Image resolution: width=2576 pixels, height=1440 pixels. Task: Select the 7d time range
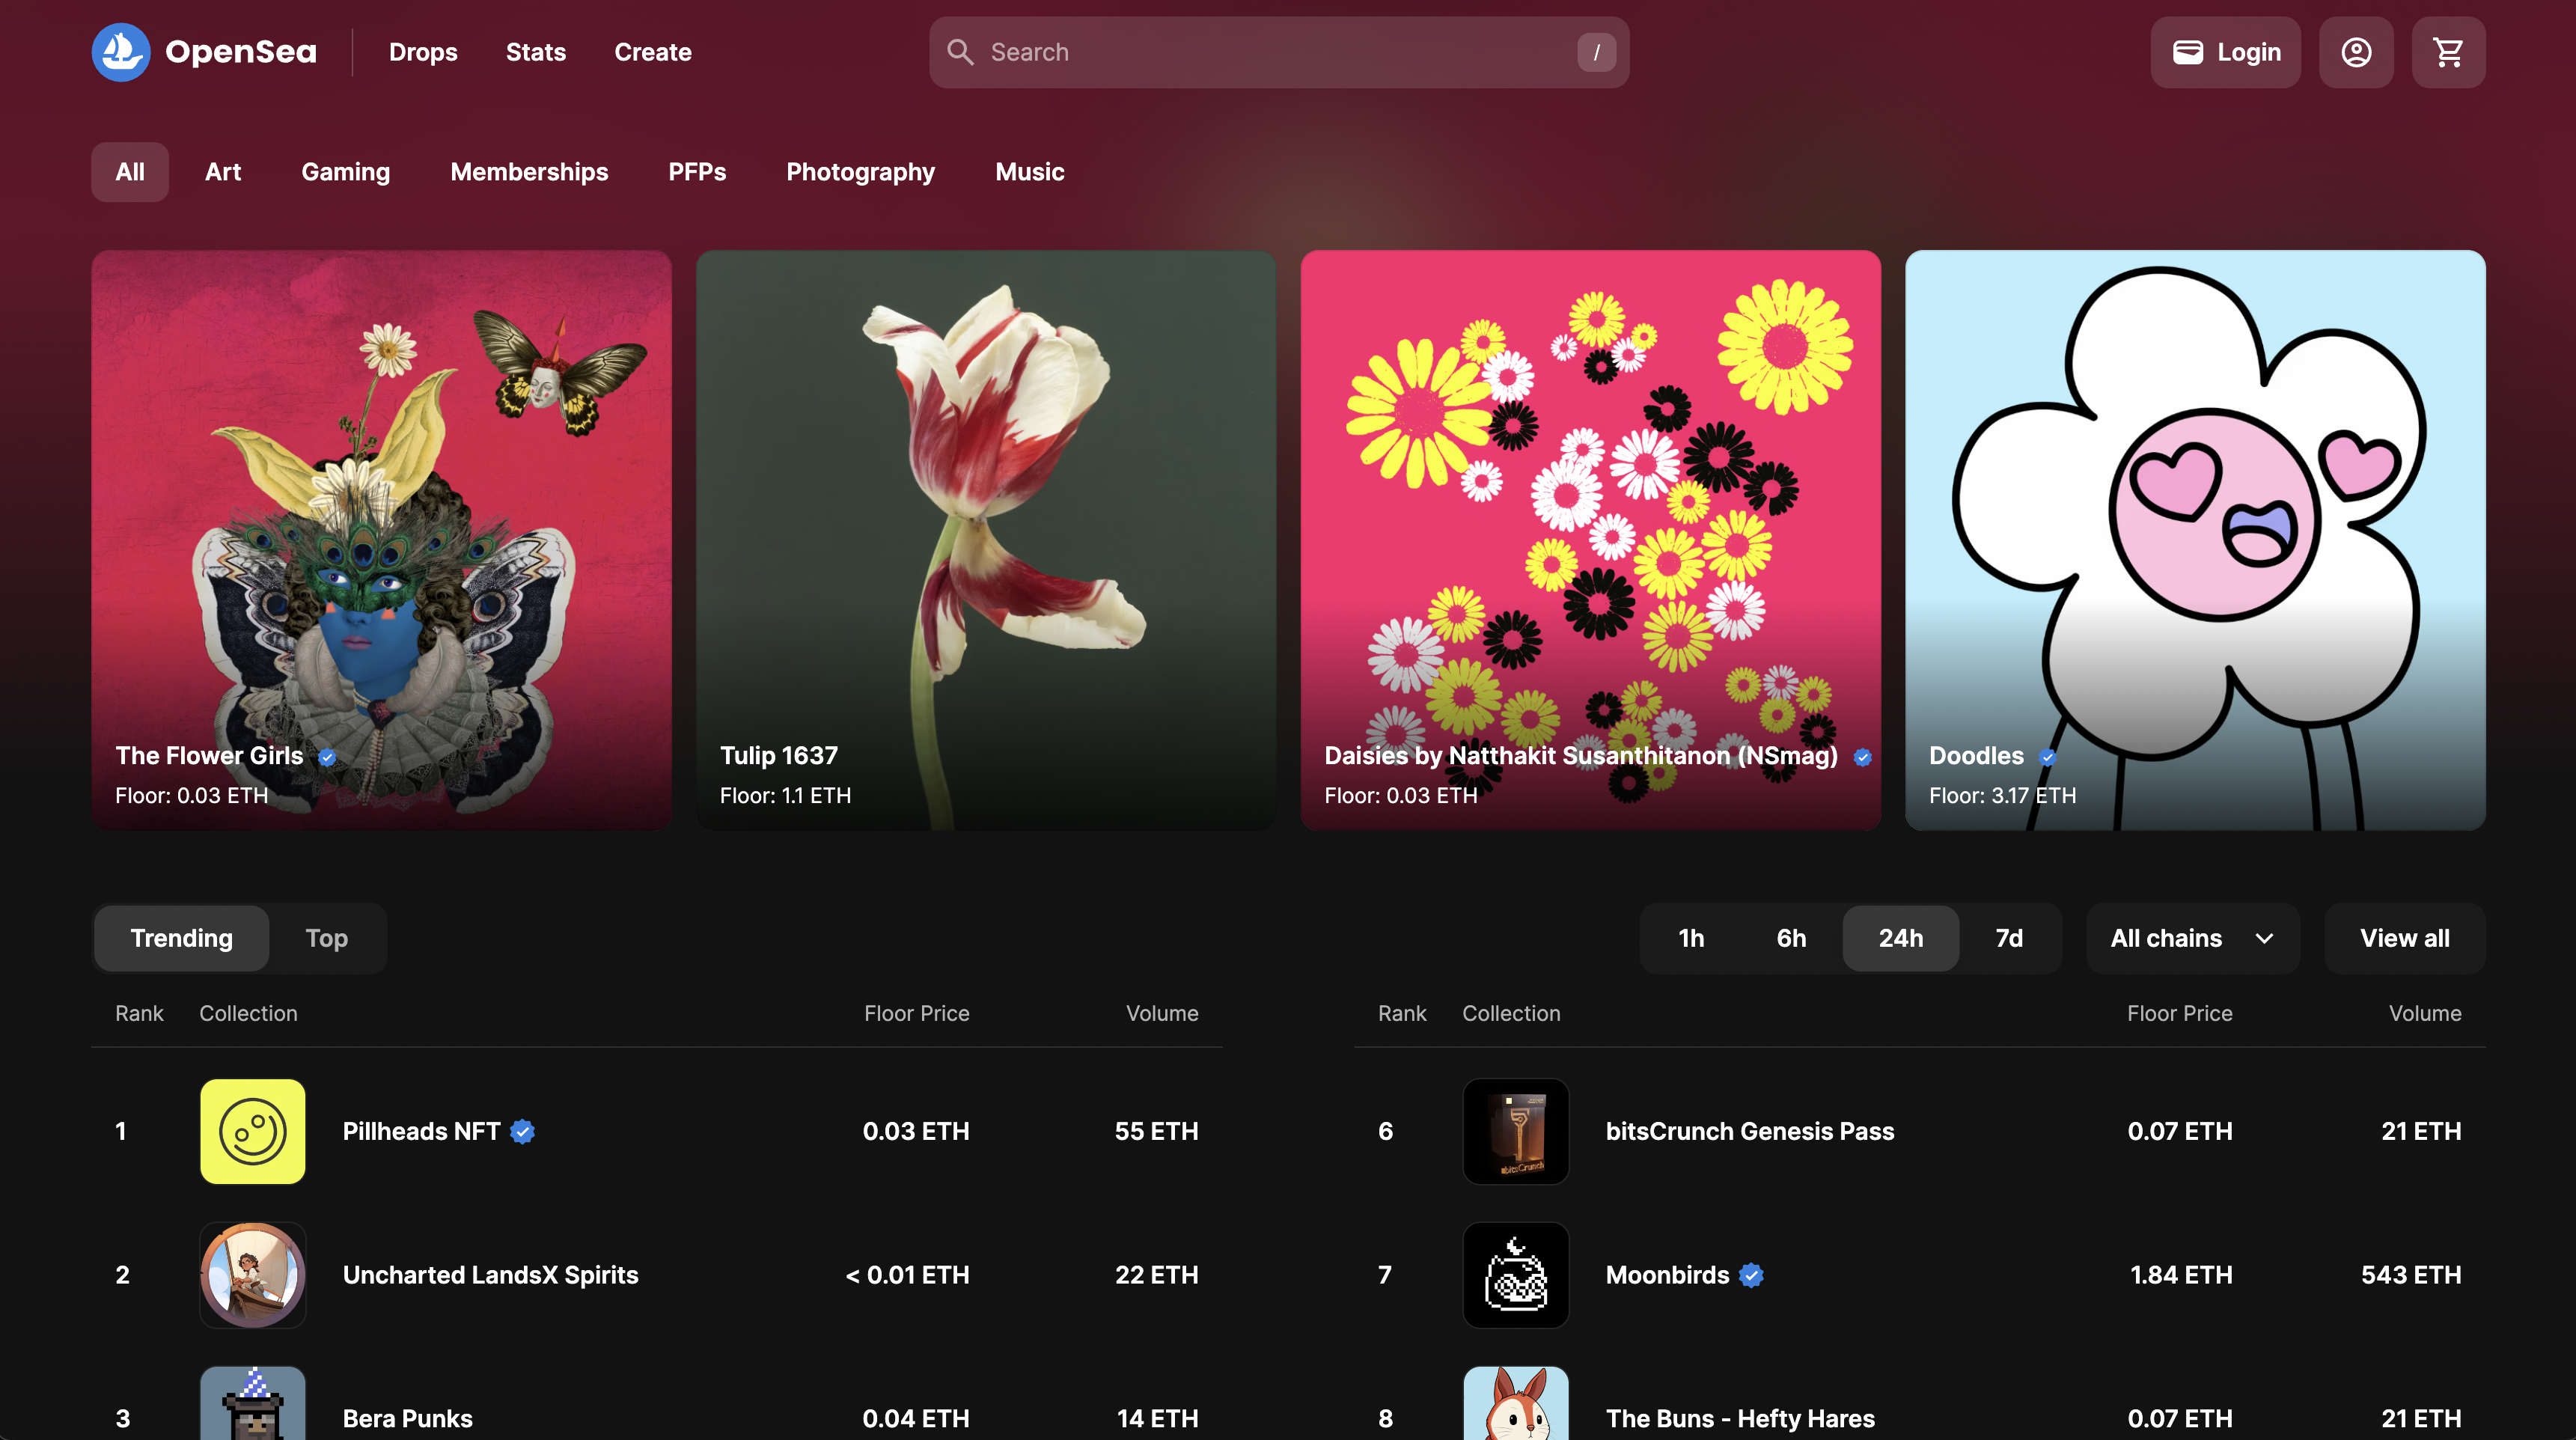point(2009,938)
